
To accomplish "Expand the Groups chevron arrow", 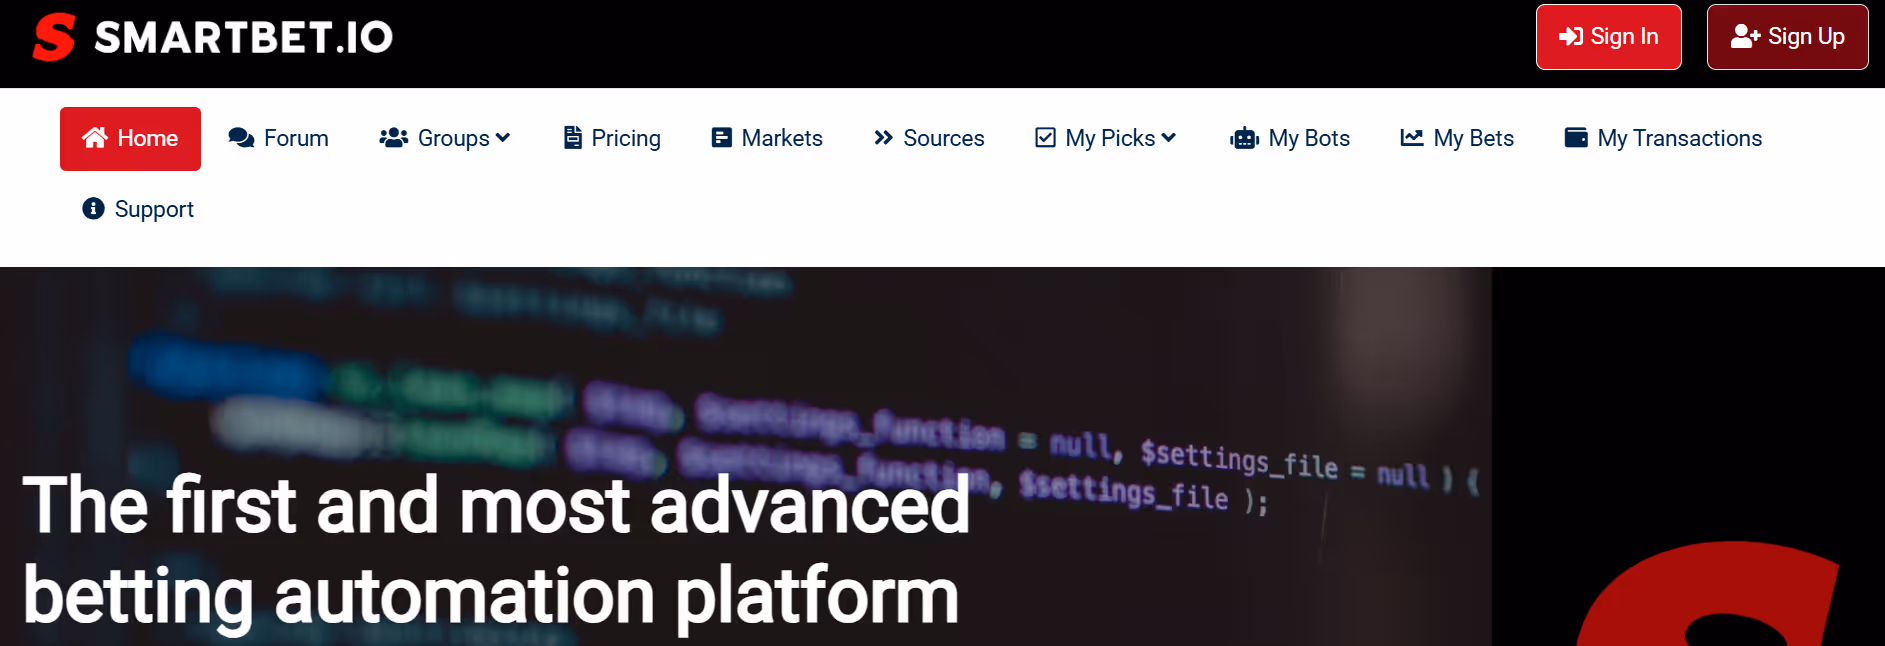I will click(x=503, y=138).
